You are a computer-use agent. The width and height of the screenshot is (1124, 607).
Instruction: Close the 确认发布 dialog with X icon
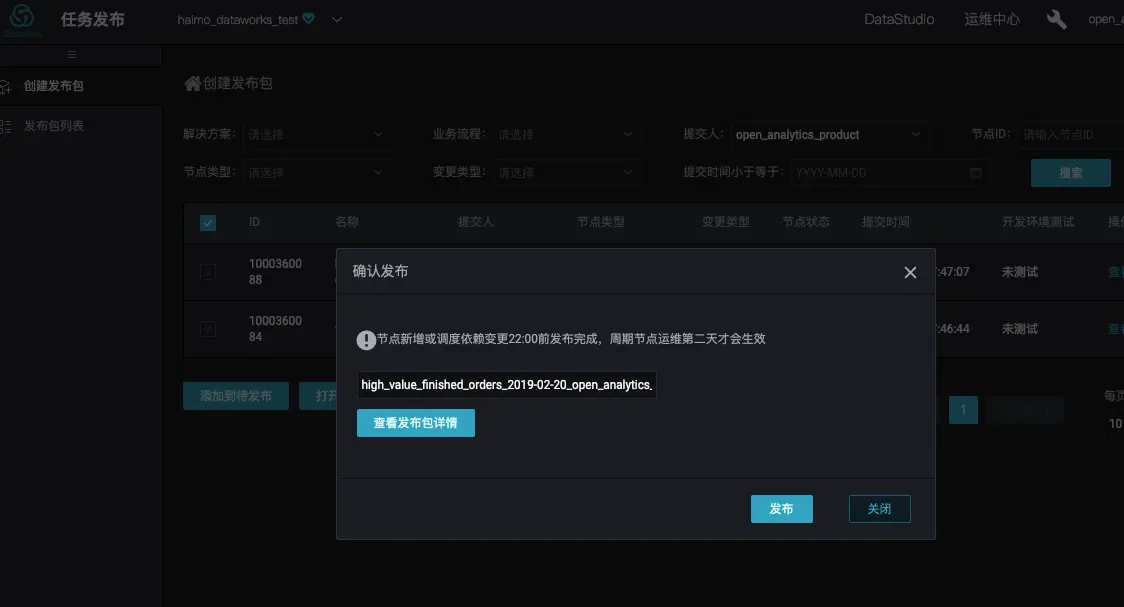(x=910, y=272)
